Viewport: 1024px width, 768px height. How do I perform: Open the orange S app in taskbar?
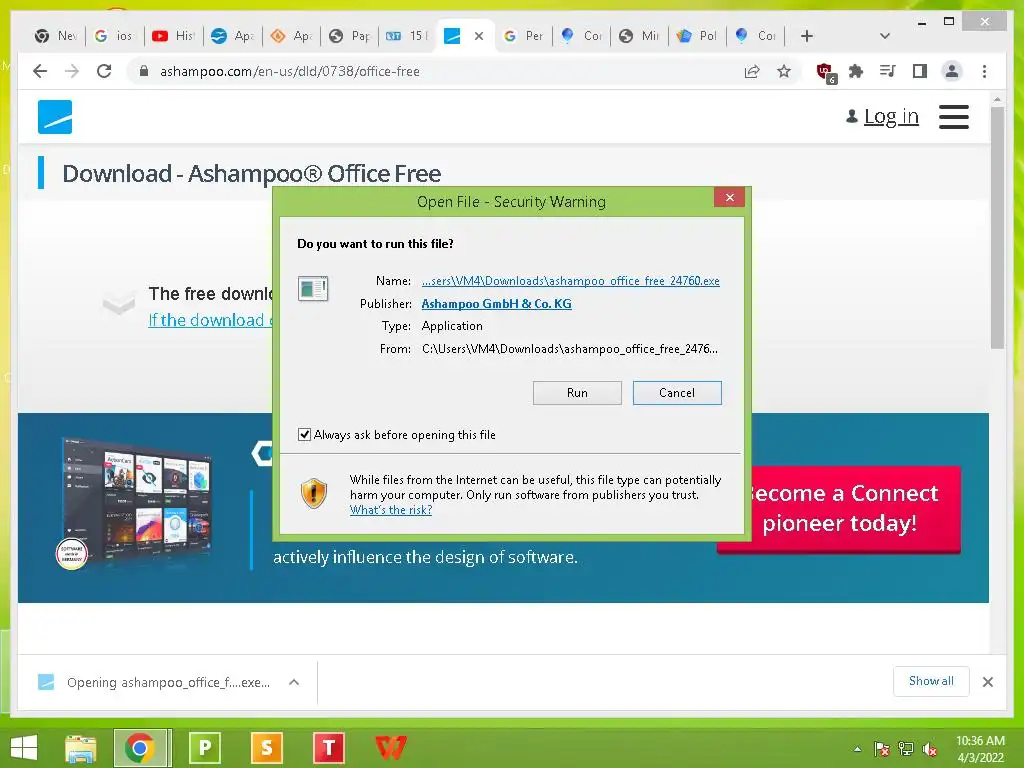click(266, 748)
